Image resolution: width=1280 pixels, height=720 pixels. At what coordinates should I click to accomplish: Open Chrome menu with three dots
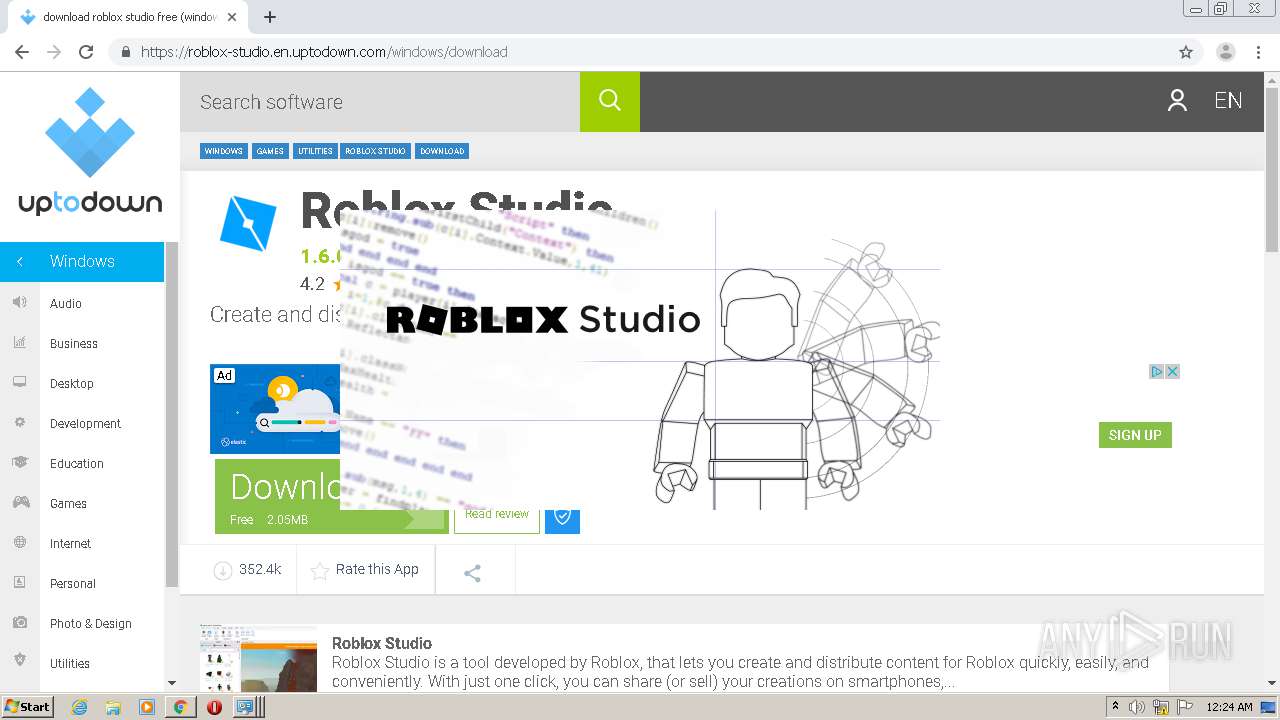(x=1259, y=52)
